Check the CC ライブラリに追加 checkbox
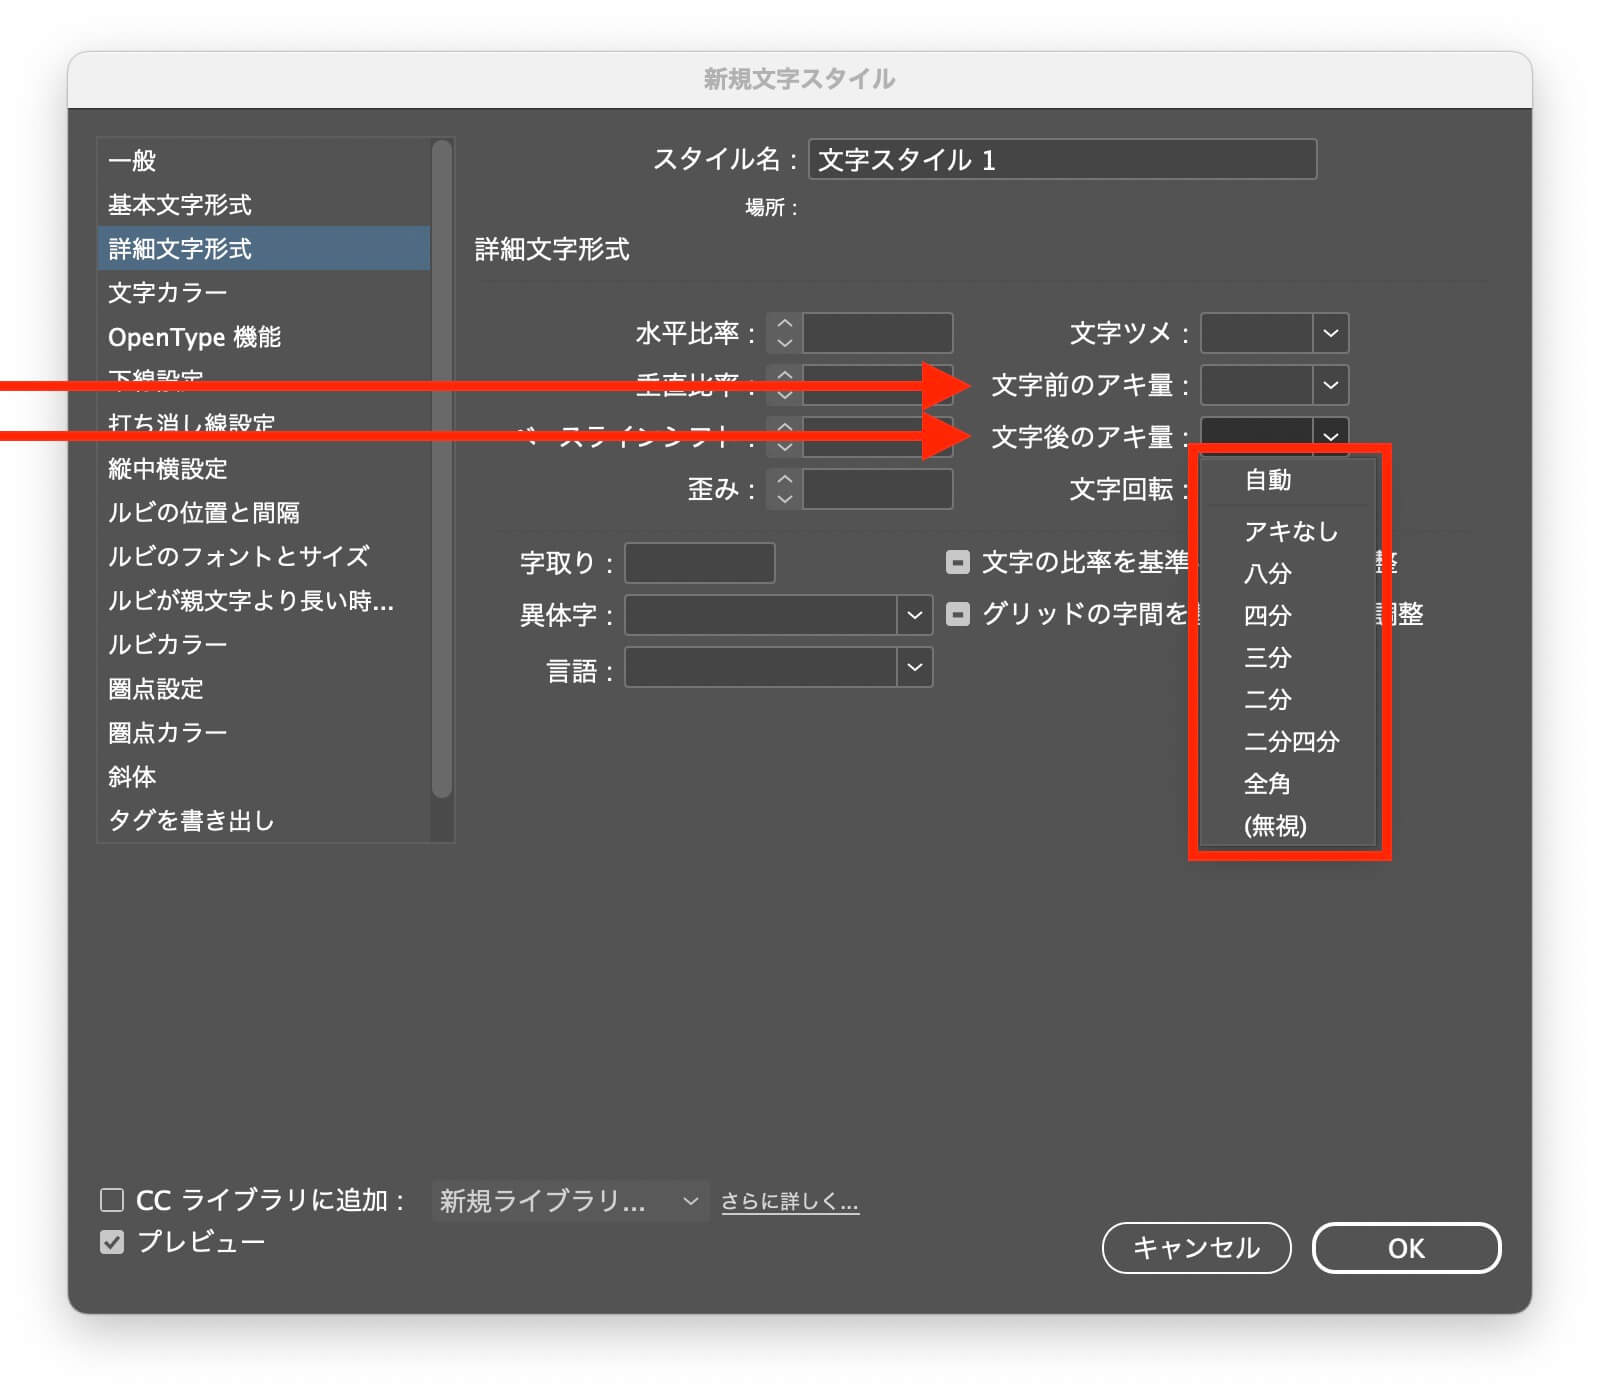 click(x=112, y=1199)
